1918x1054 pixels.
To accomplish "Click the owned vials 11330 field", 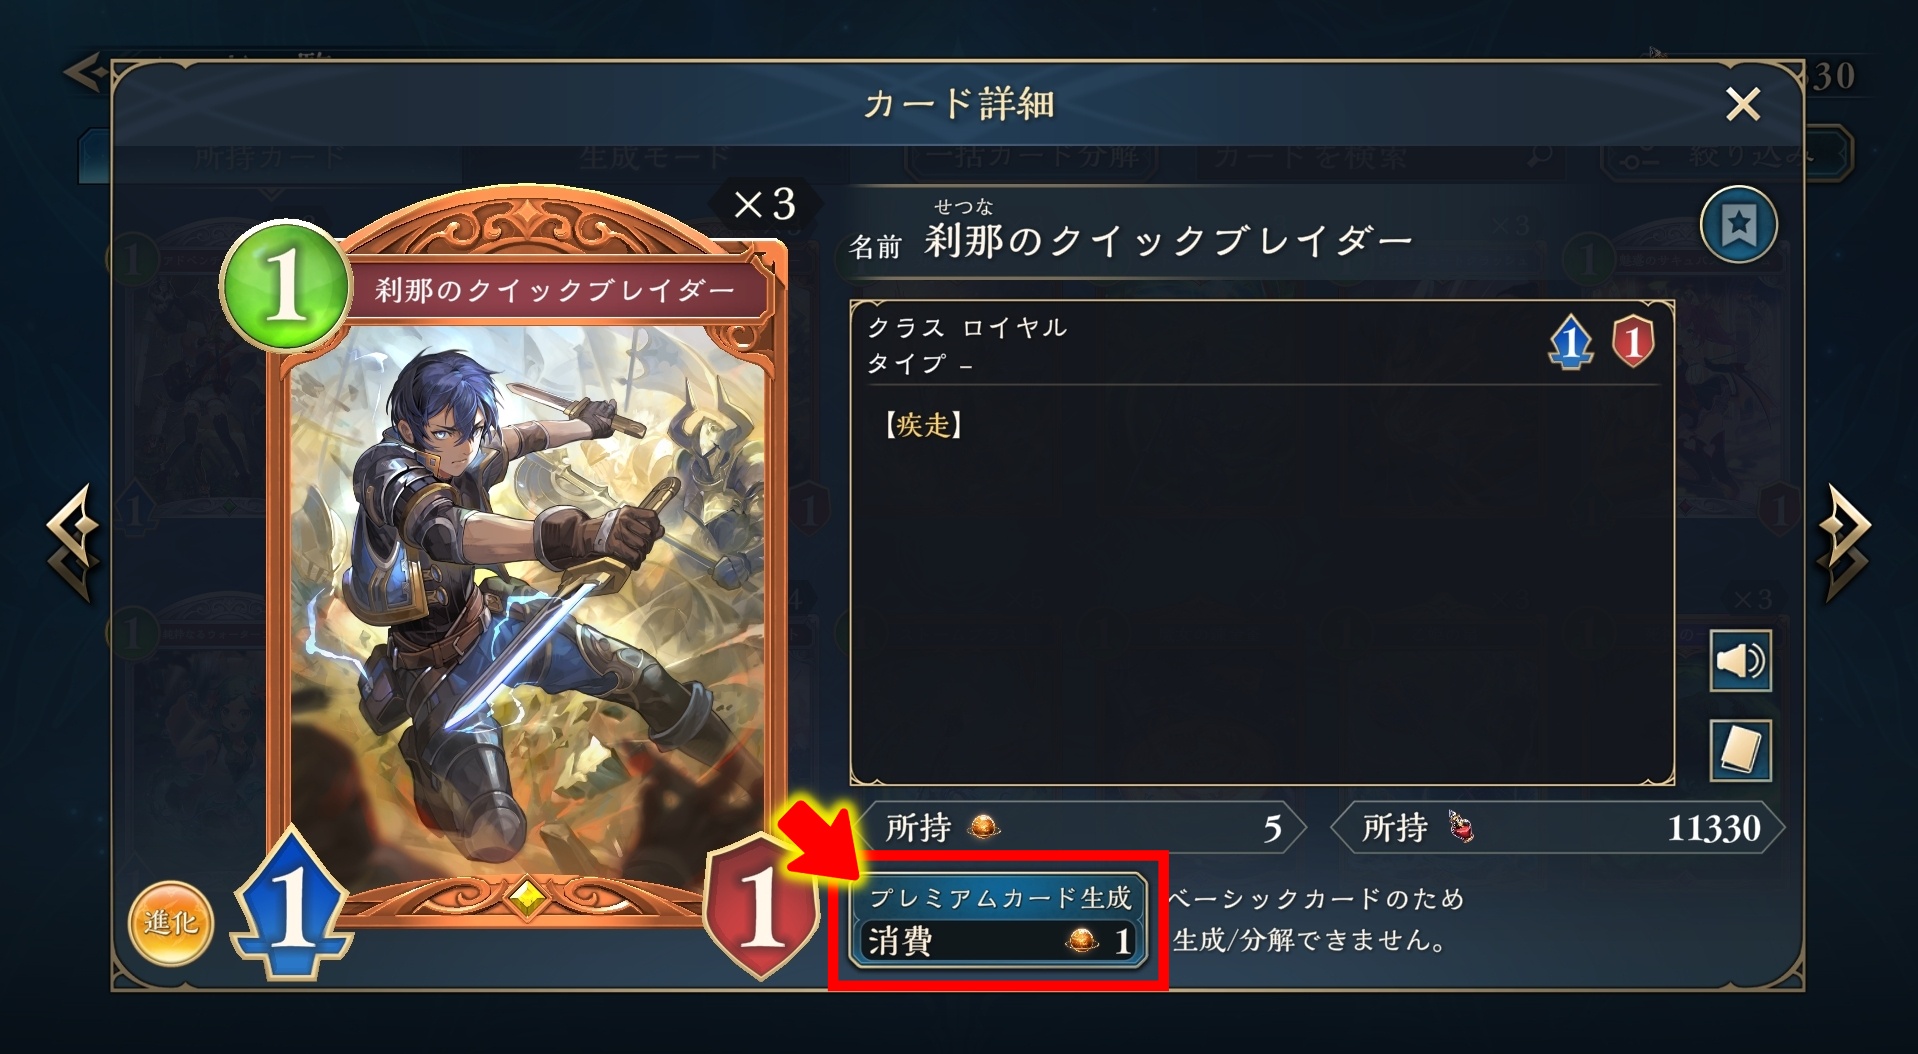I will click(x=1558, y=828).
